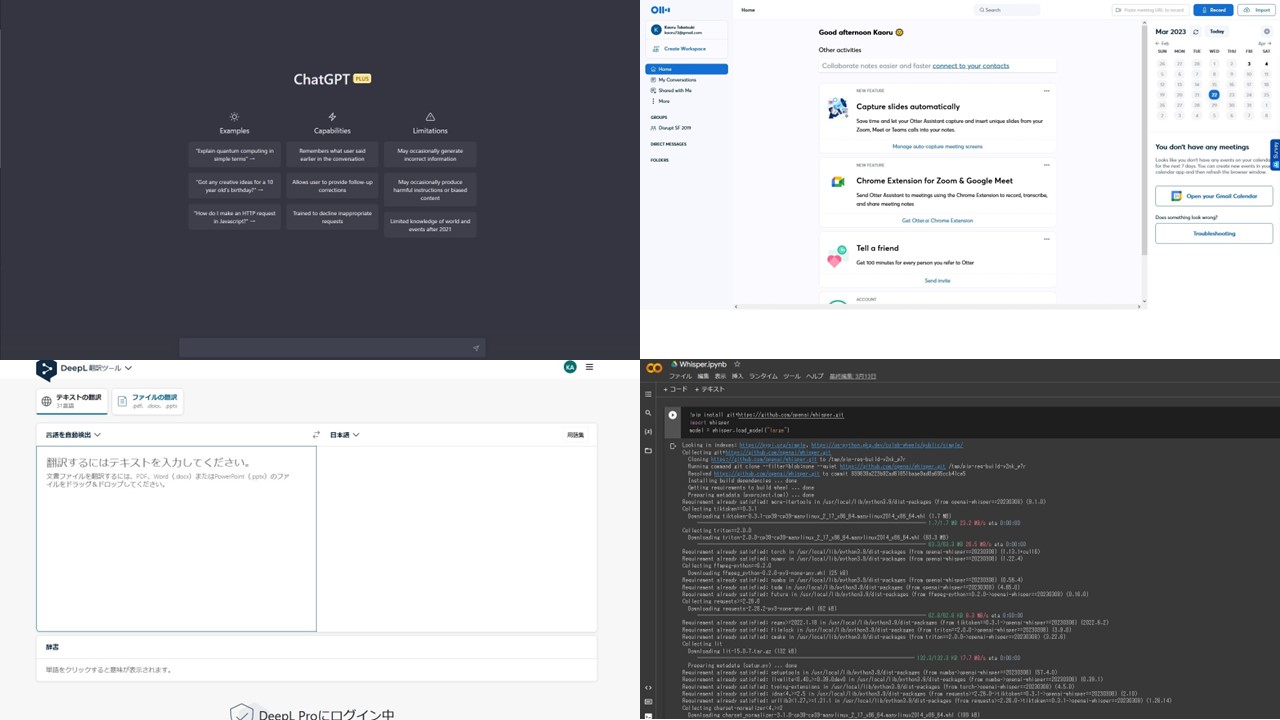Click DeepL source text input area
The width and height of the screenshot is (1280, 720).
point(177,538)
